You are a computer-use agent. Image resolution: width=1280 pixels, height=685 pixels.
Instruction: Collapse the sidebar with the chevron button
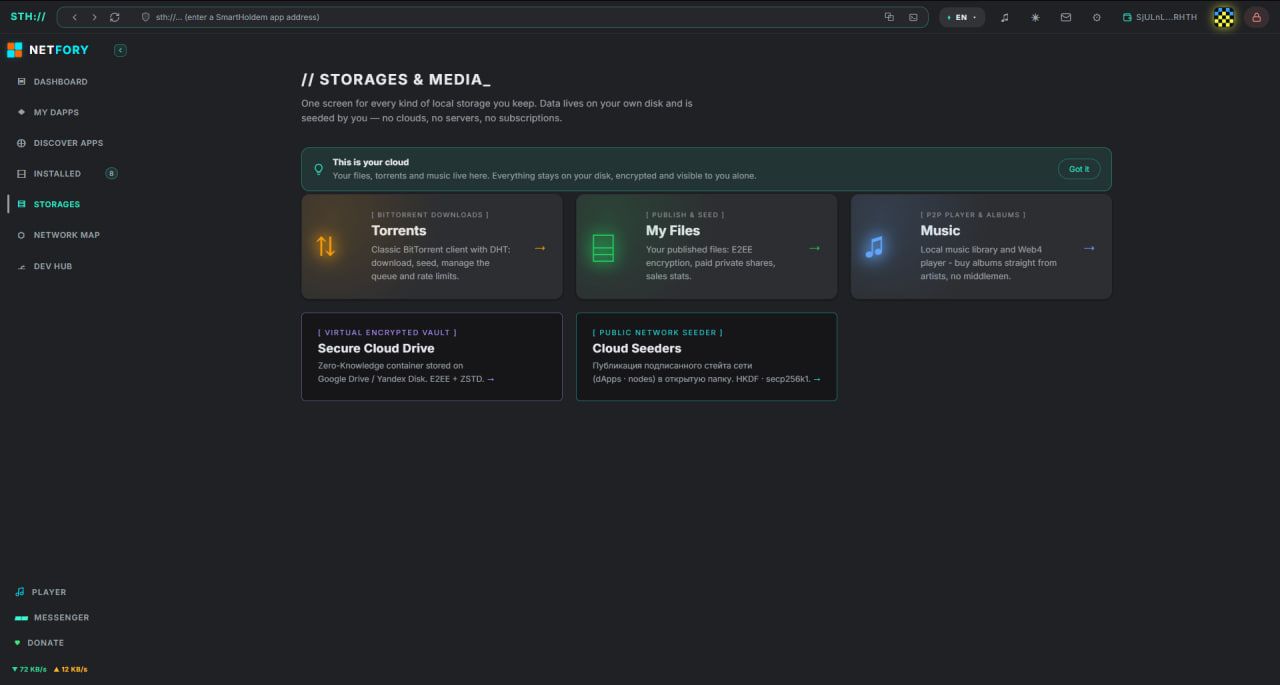[x=121, y=50]
